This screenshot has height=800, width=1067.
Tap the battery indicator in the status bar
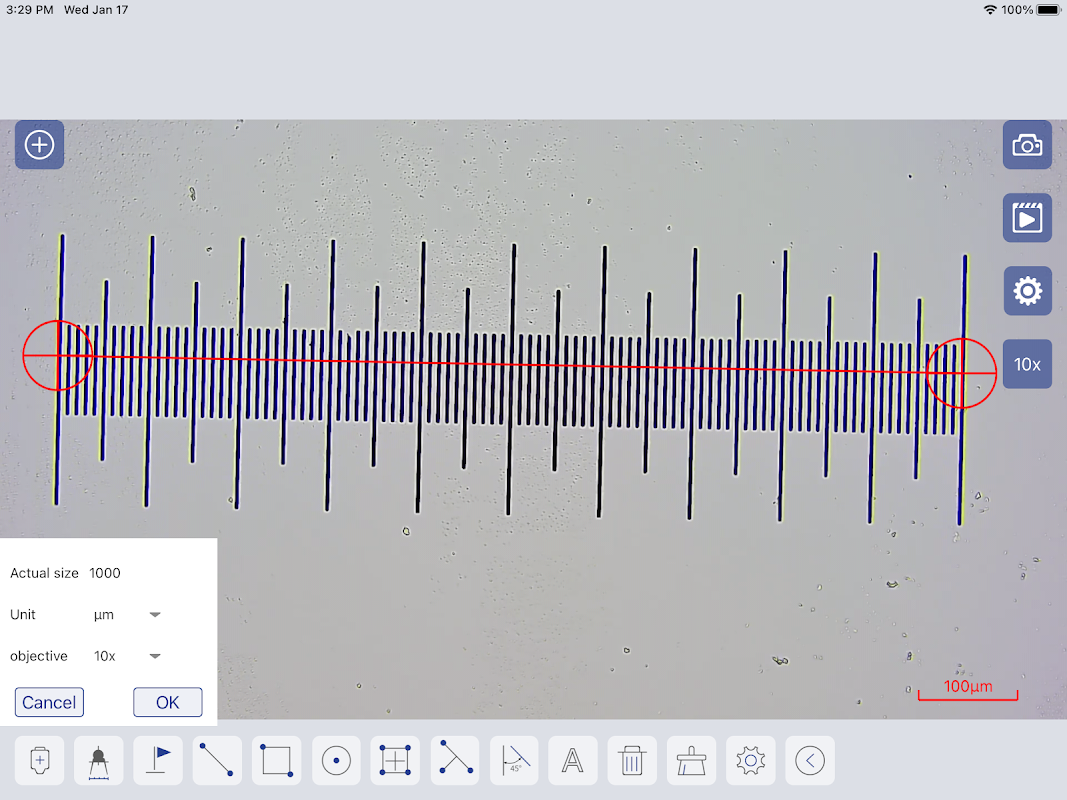coord(1049,10)
